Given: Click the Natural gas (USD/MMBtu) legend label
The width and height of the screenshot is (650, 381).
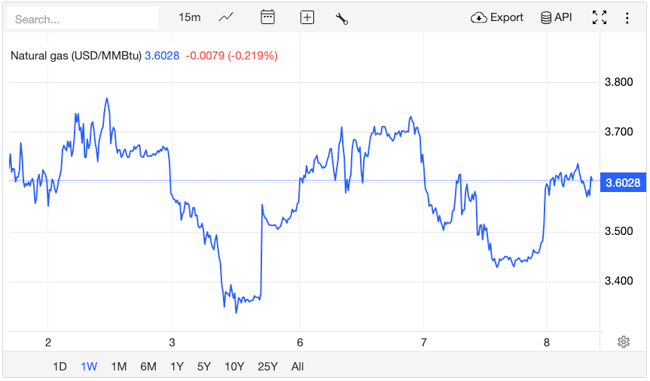Looking at the screenshot, I should point(76,56).
